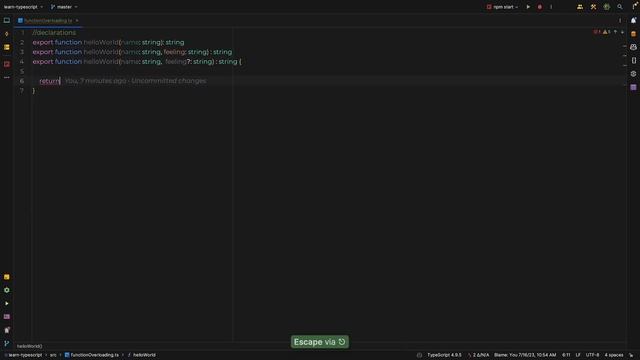Click learn-typescript in the breadcrumb bar
The image size is (640, 360).
25,355
